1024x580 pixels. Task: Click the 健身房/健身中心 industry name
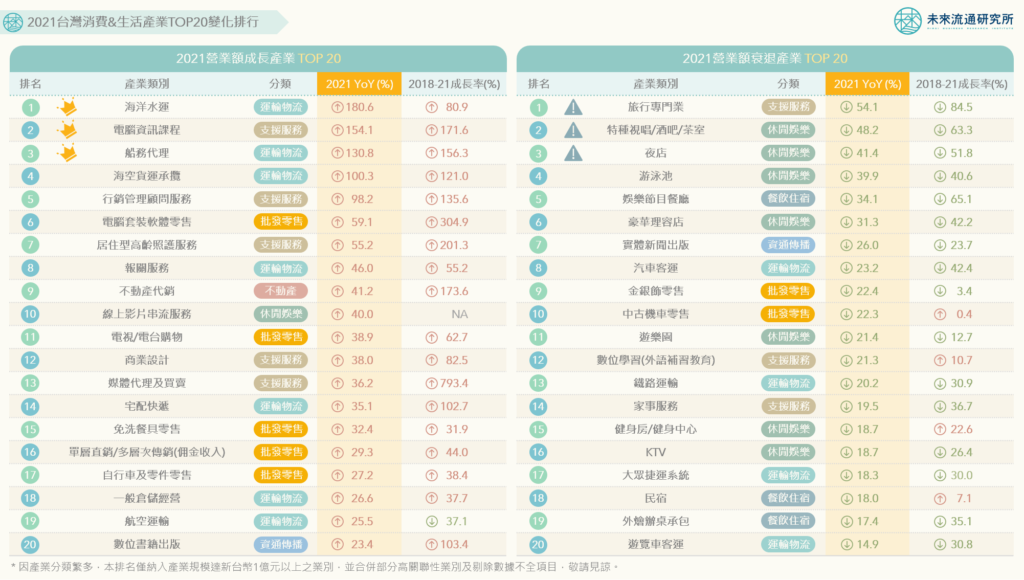click(656, 429)
